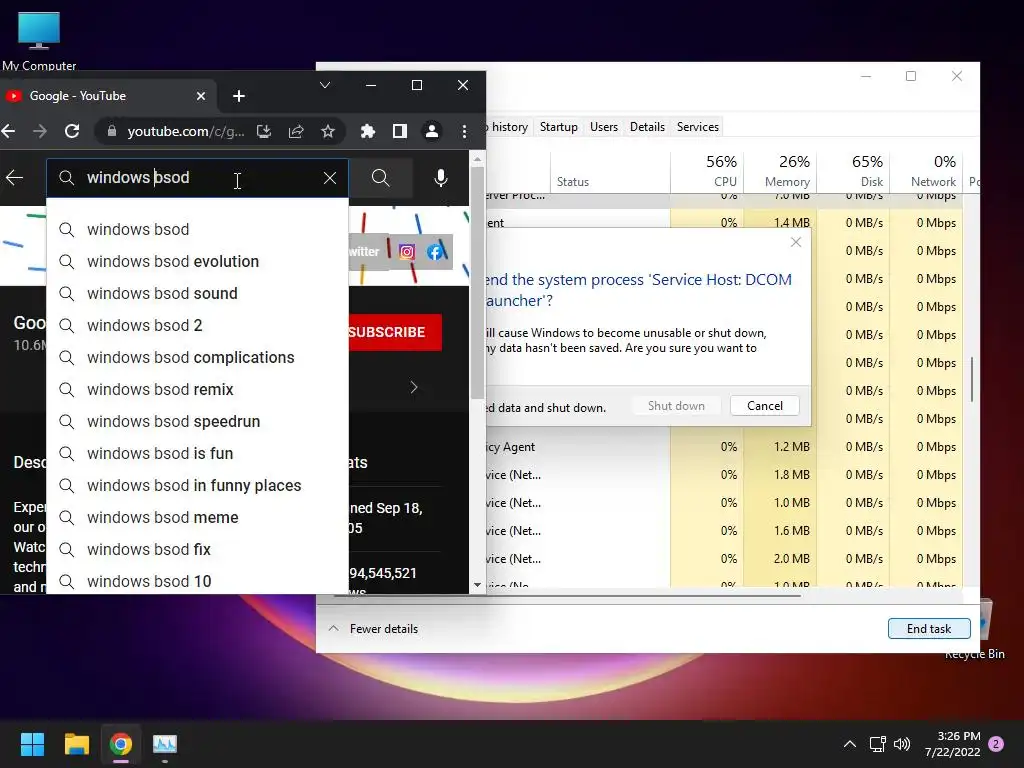Show hidden system tray icons
Screen dimensions: 1024x768
click(850, 744)
